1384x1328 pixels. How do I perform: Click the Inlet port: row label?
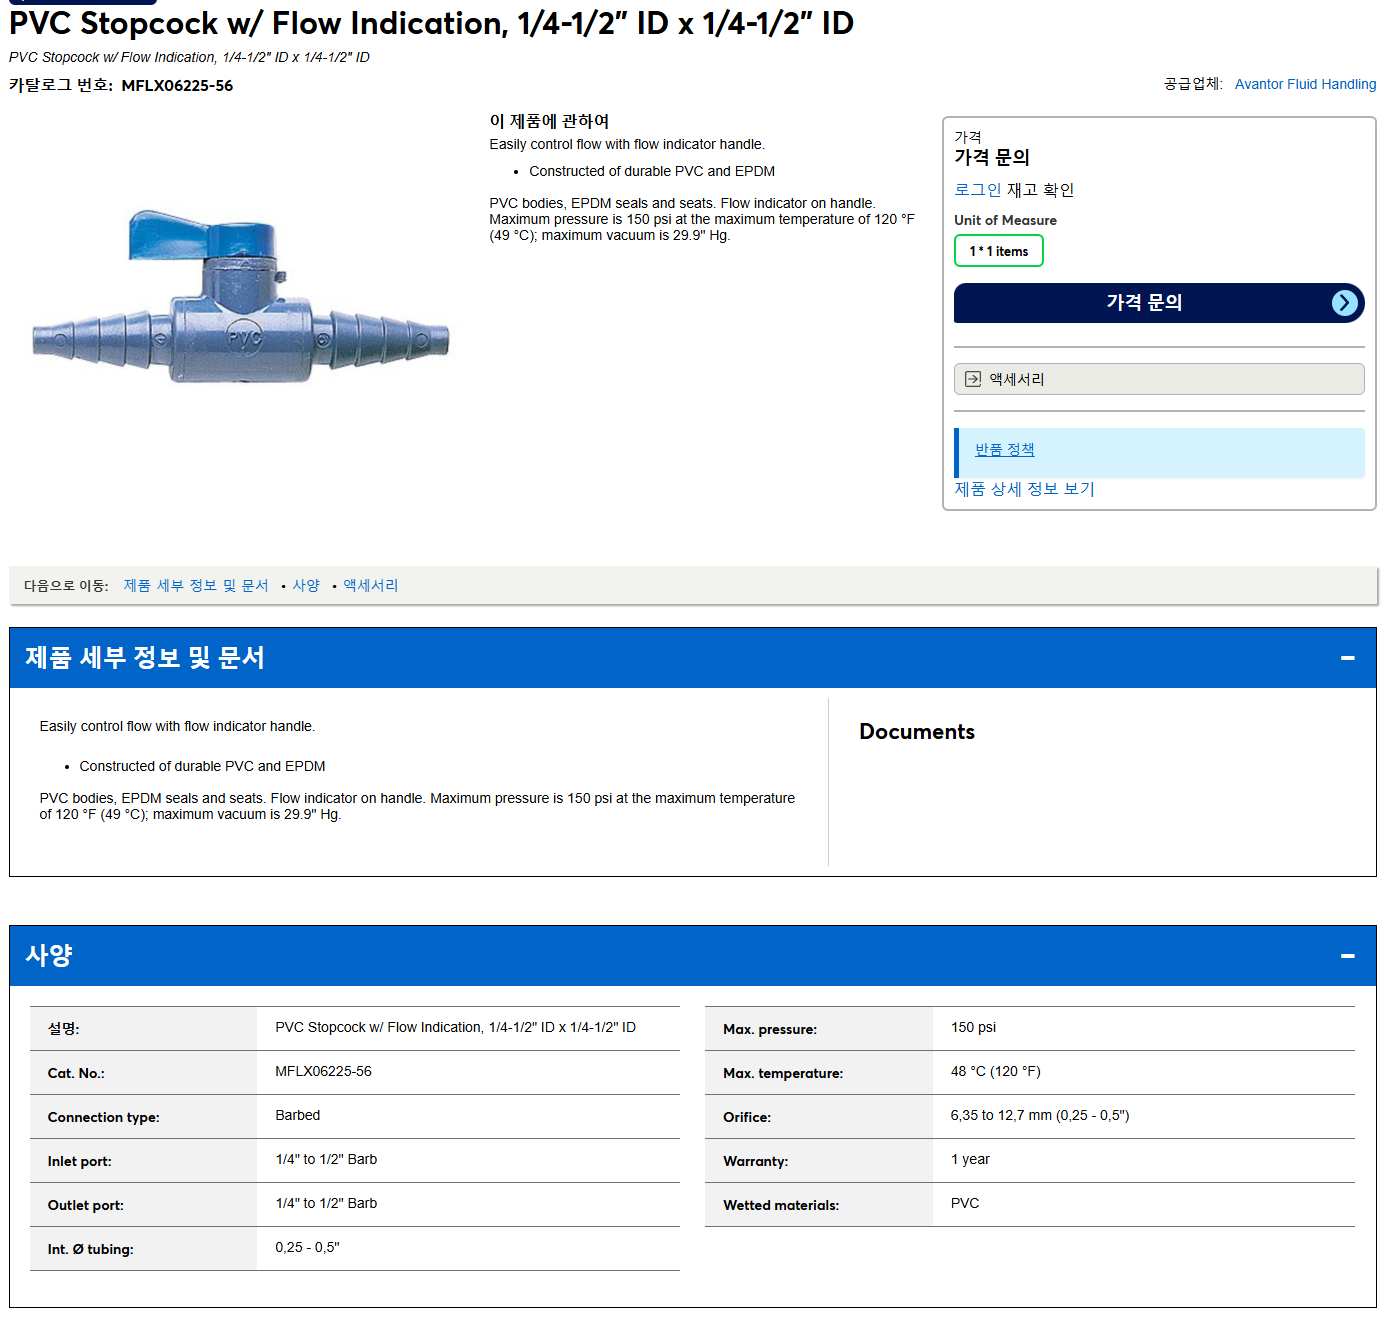[80, 1162]
